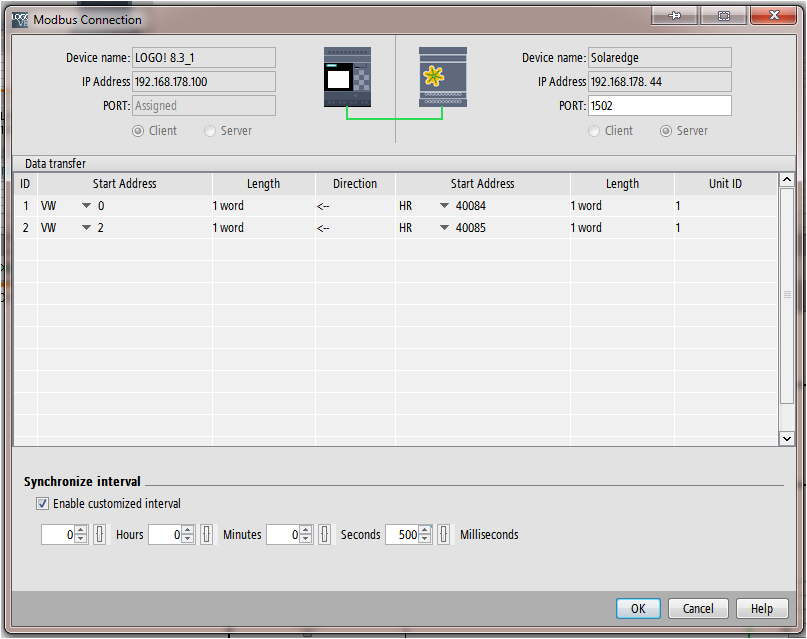This screenshot has height=639, width=807.
Task: Confirm the dialog with OK
Action: click(638, 609)
